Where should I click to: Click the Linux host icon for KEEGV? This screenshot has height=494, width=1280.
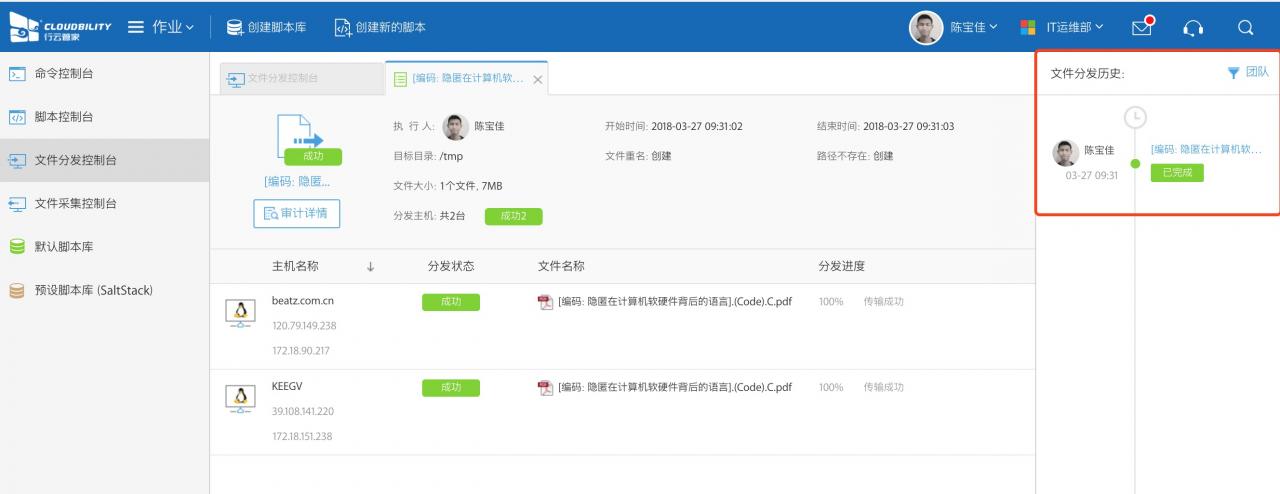click(240, 398)
